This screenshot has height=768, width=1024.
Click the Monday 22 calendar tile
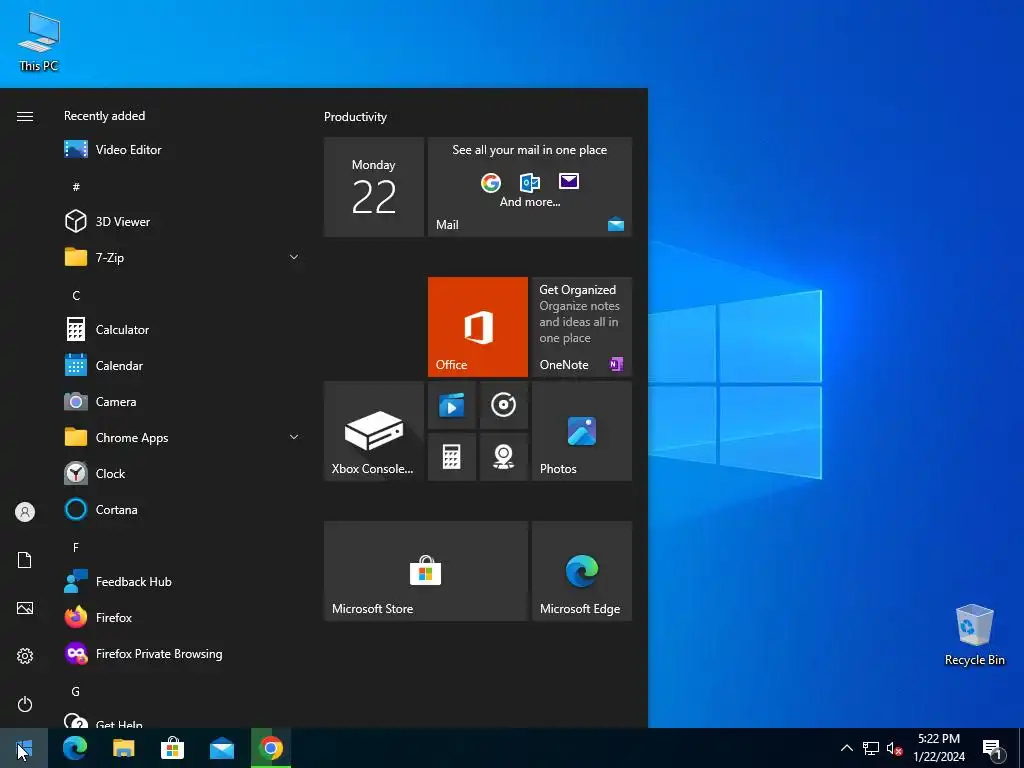pos(374,187)
